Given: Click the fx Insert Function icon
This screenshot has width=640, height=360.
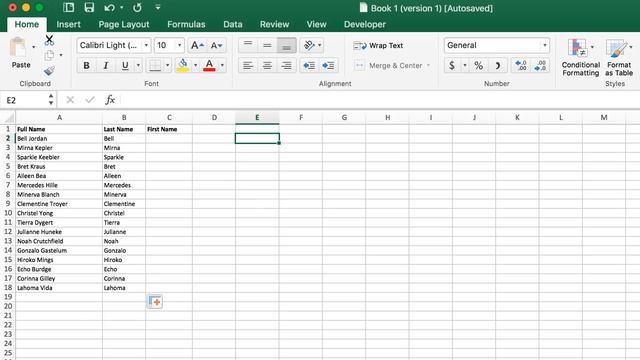Looking at the screenshot, I should (110, 100).
